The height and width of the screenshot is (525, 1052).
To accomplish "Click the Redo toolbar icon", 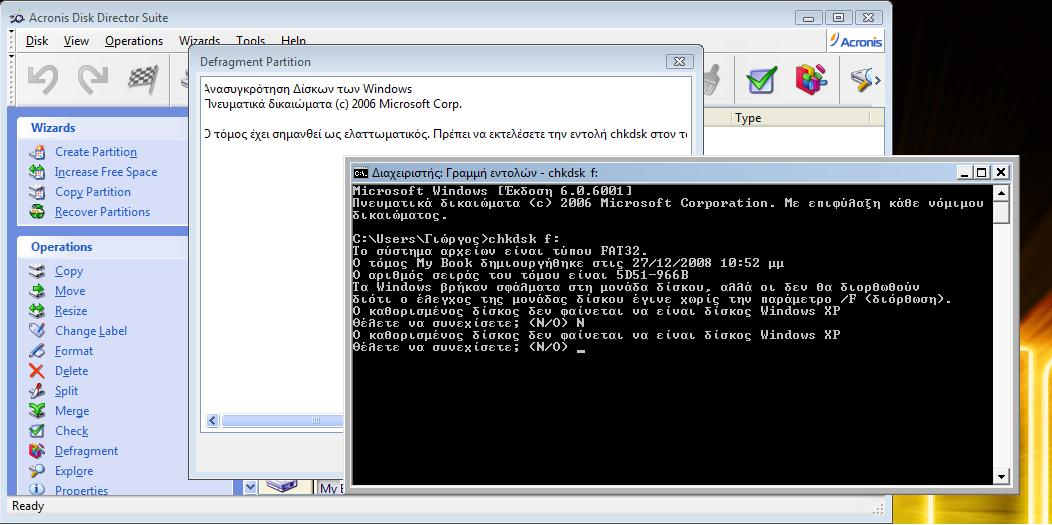I will coord(93,80).
